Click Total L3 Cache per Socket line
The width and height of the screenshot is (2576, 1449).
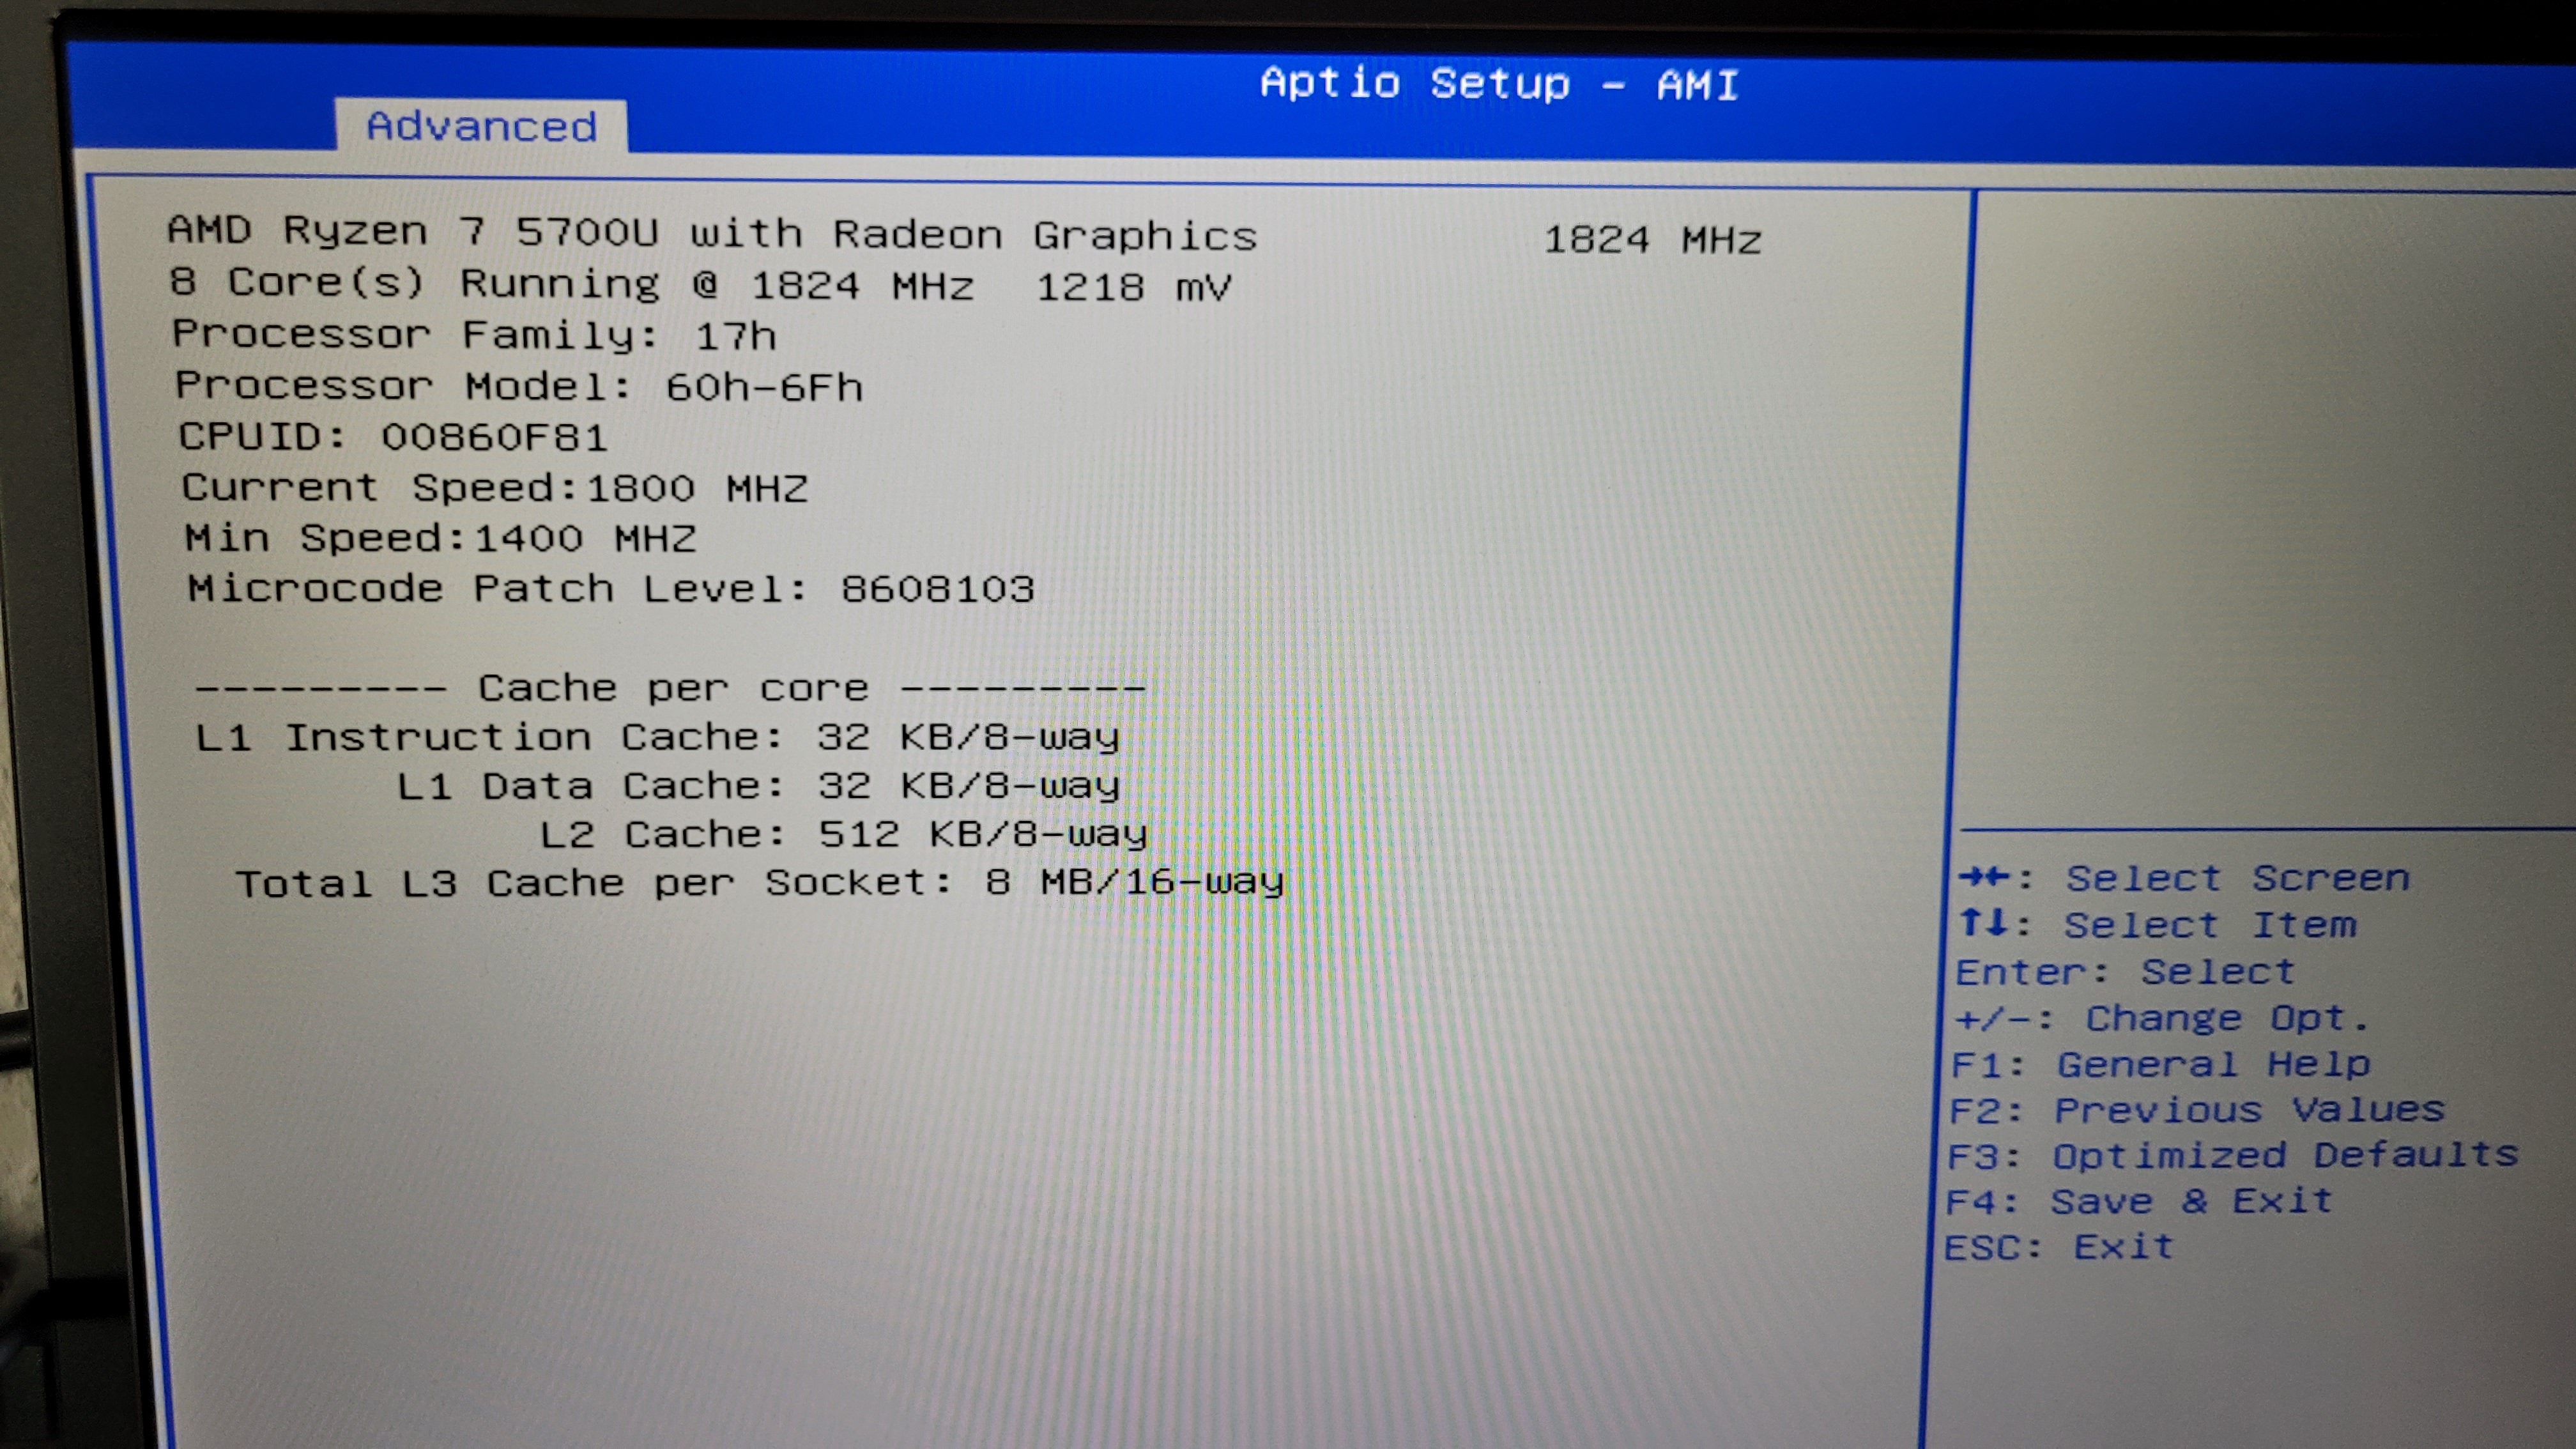[x=759, y=884]
